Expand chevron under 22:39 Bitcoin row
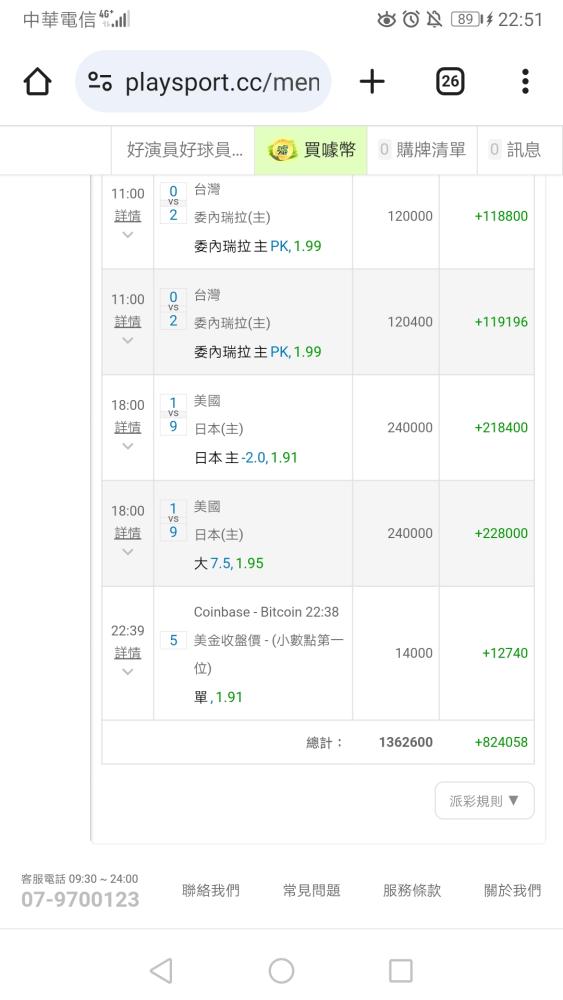The width and height of the screenshot is (563, 1000). [x=128, y=672]
